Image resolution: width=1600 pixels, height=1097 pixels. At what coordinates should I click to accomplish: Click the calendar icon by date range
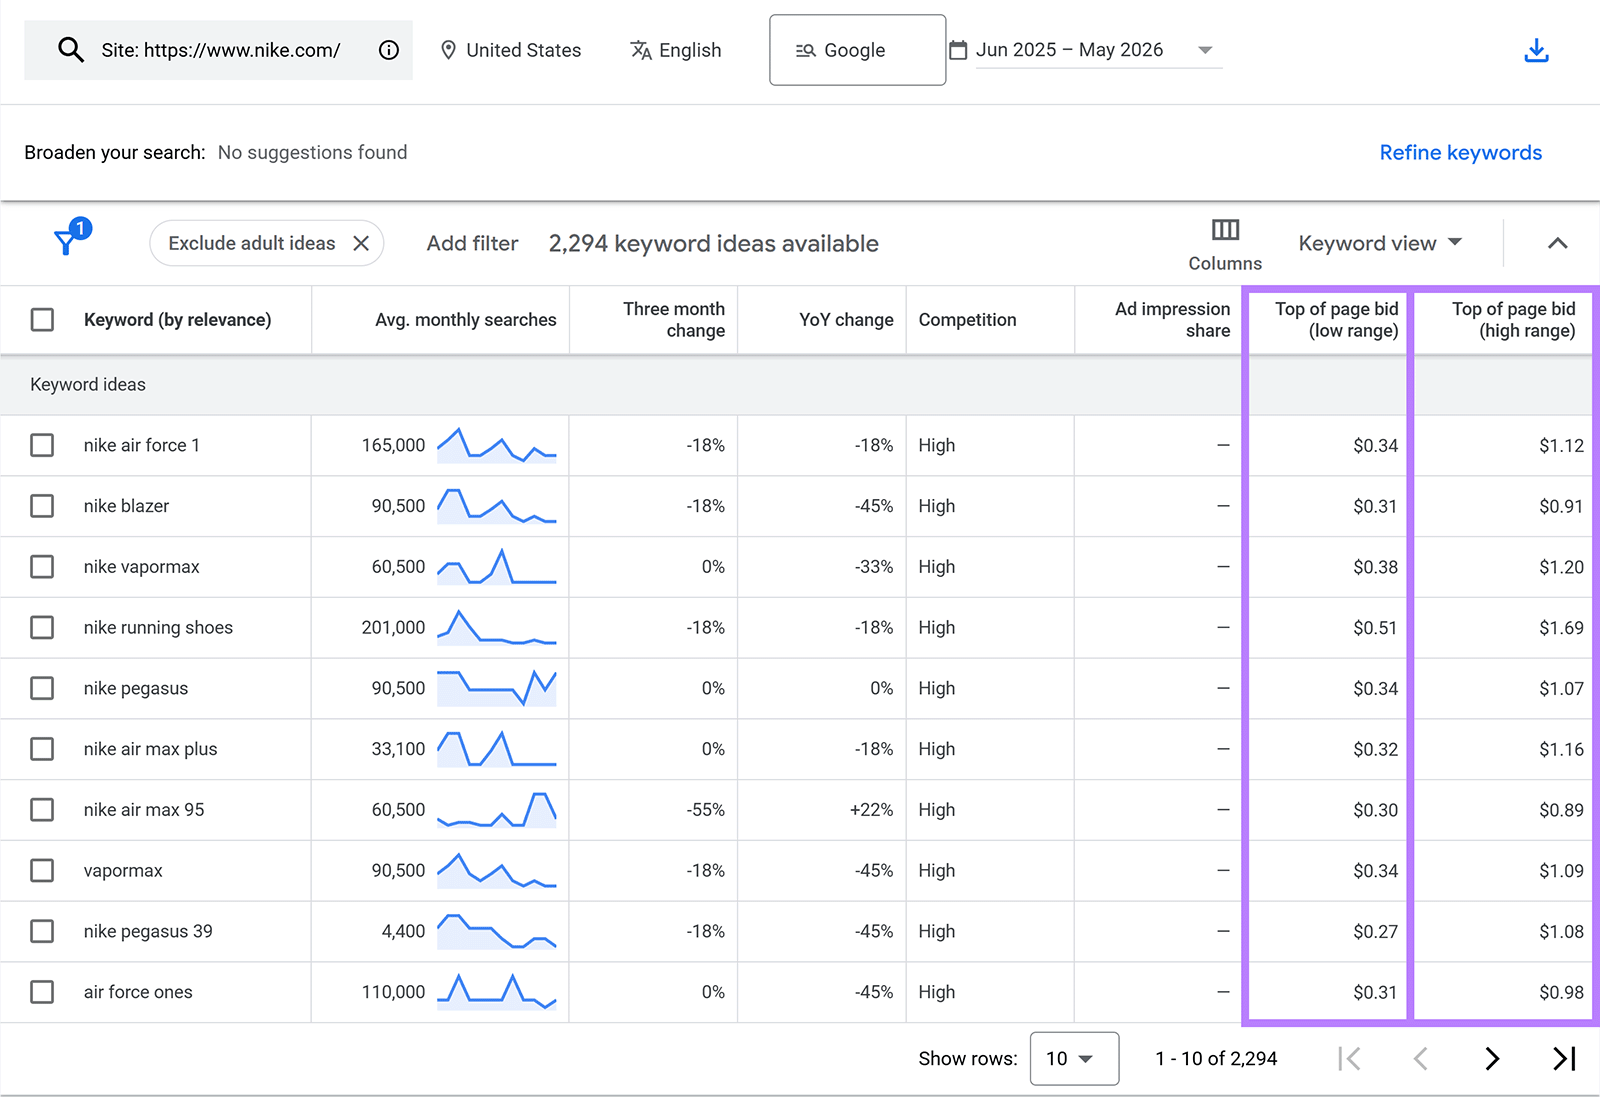point(958,50)
